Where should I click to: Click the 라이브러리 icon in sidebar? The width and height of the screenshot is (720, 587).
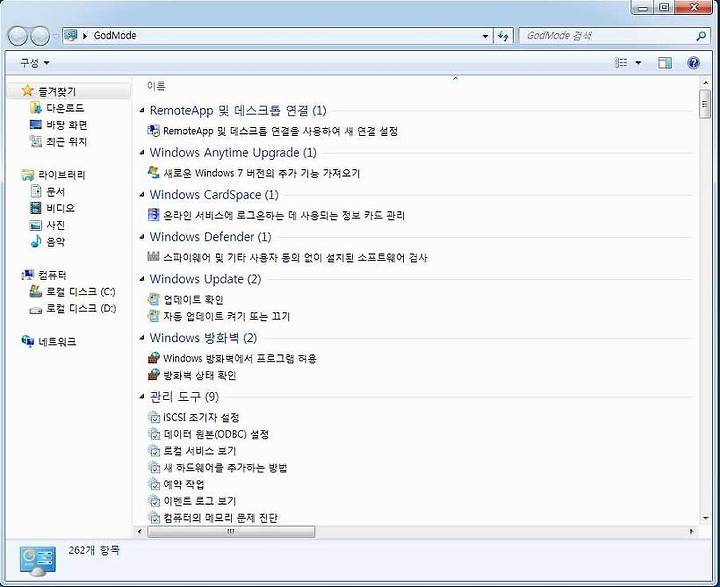[x=28, y=175]
